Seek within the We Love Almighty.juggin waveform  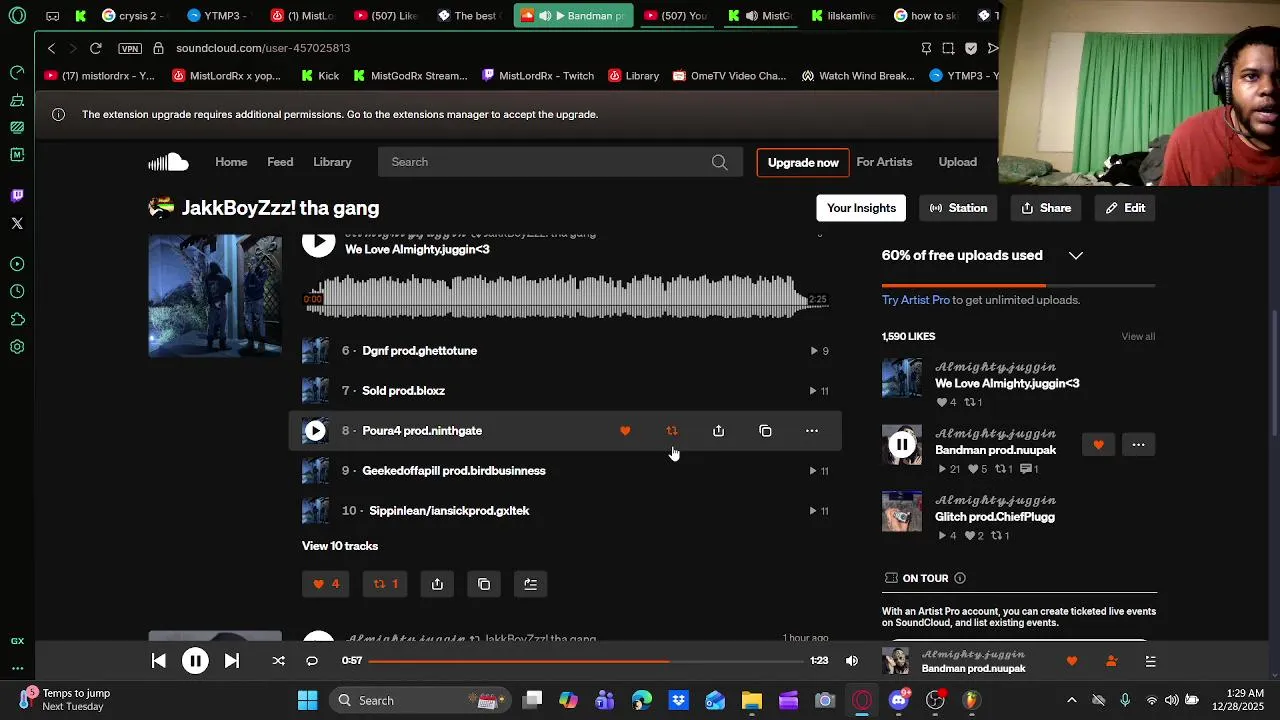pos(566,298)
